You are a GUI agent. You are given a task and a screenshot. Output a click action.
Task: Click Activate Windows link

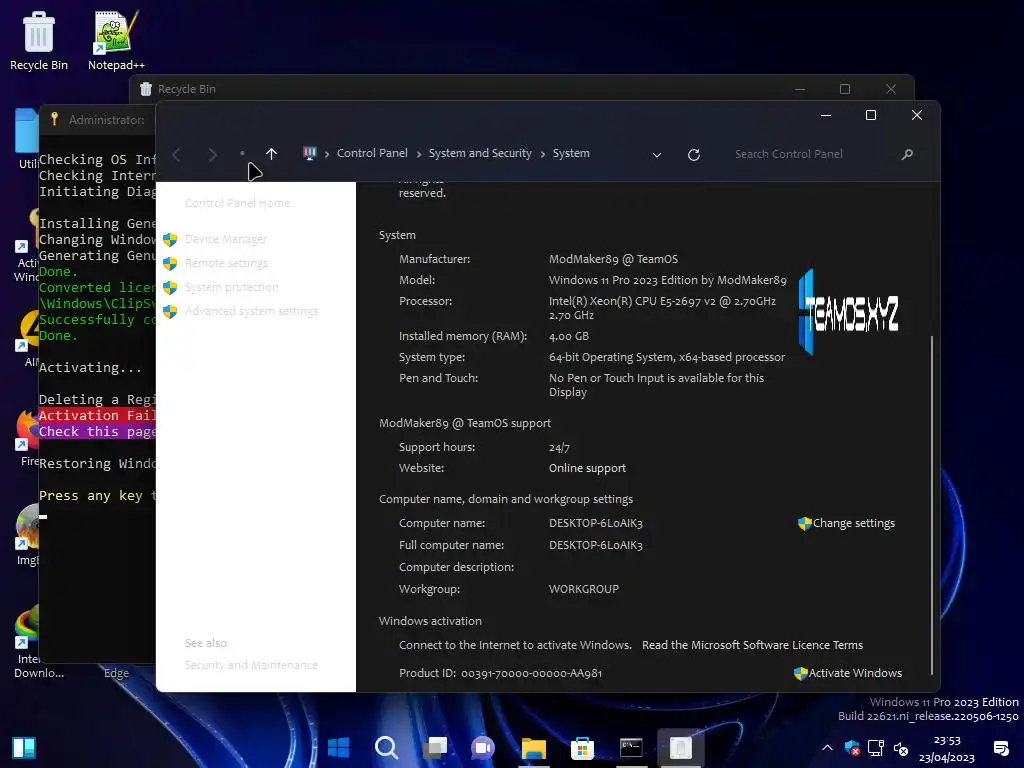point(855,673)
